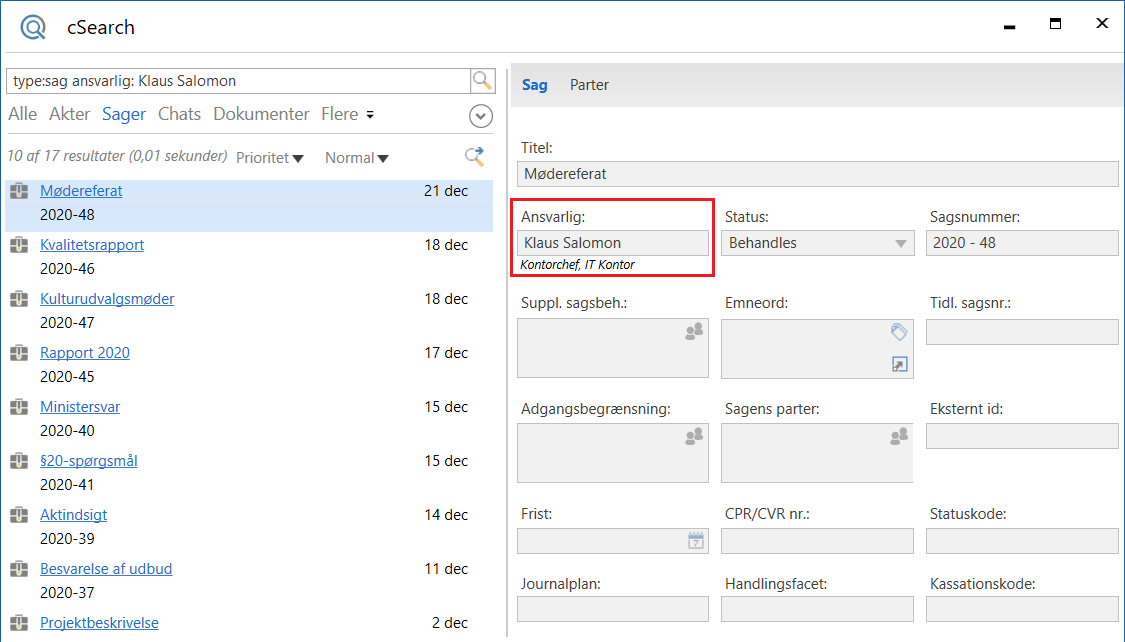Click the tag icon in Emneord field
Screen dimensions: 1125x642
click(898, 332)
